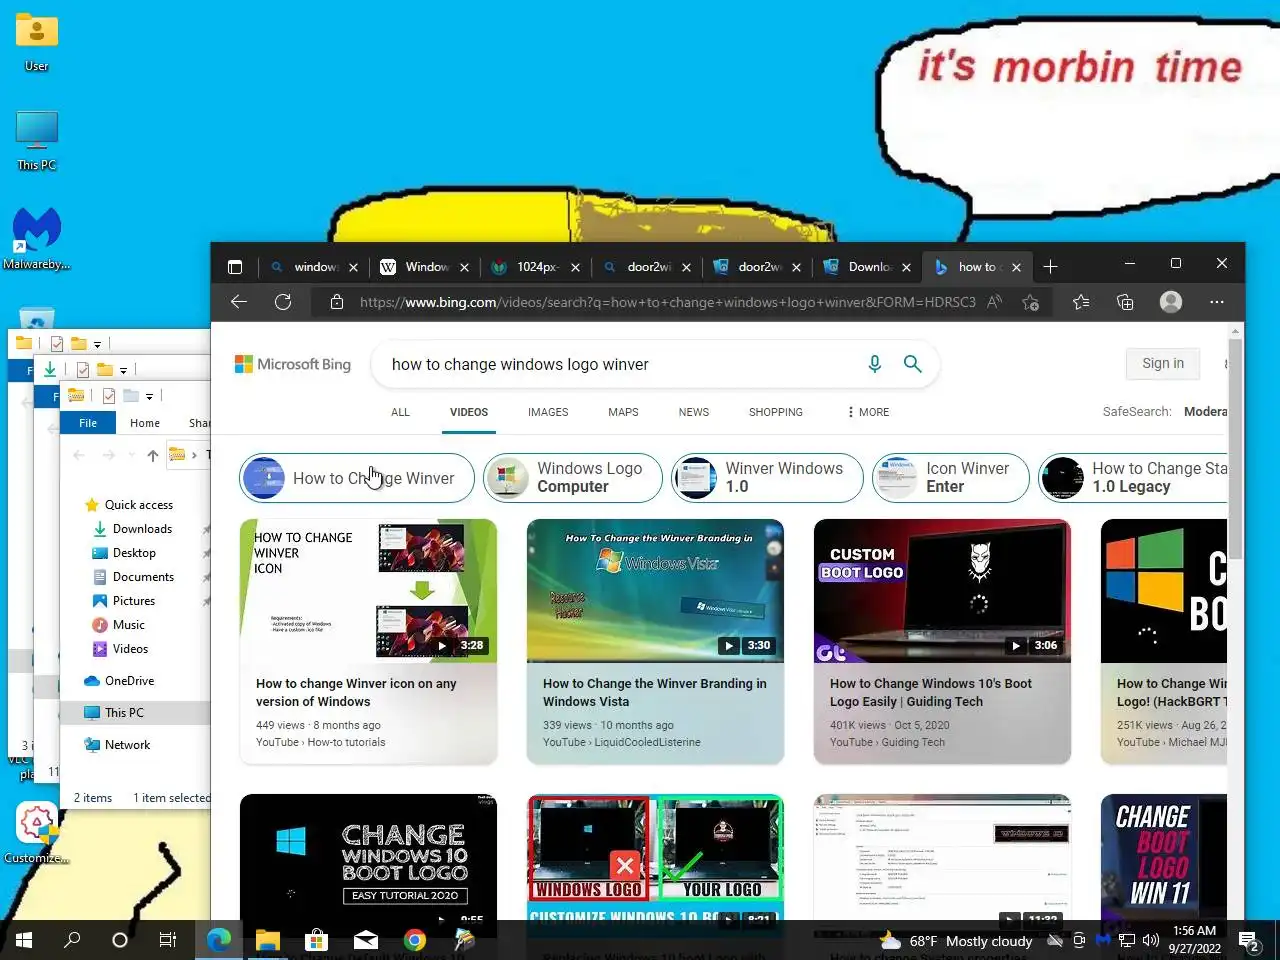Open Edge Settings and more ellipsis
Image resolution: width=1280 pixels, height=960 pixels.
(x=1217, y=302)
